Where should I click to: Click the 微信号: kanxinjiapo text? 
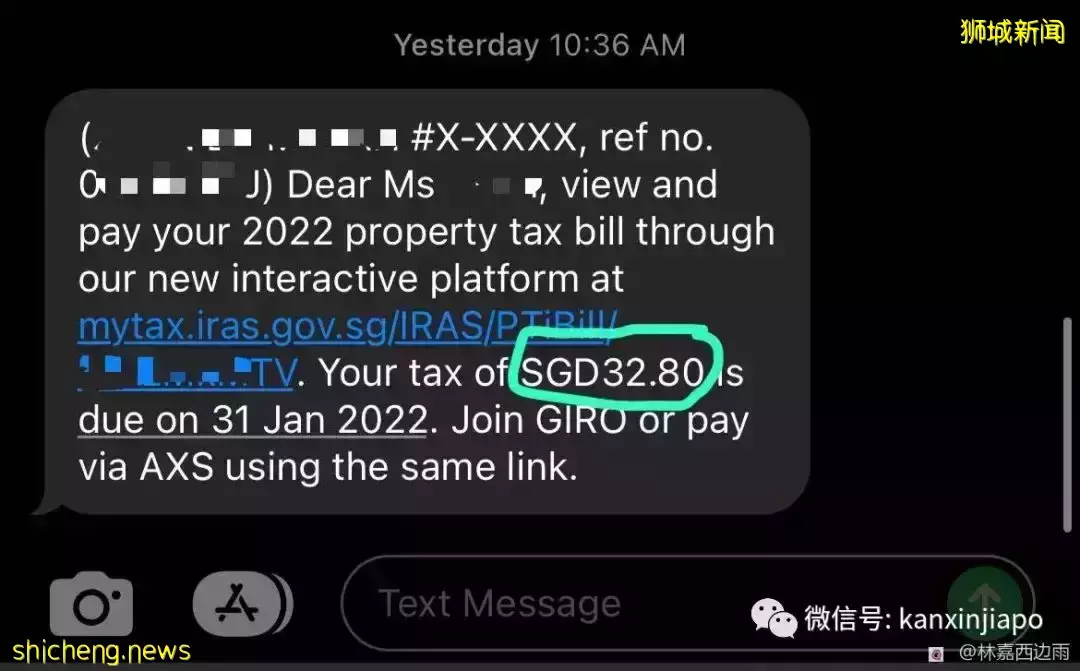coord(923,619)
